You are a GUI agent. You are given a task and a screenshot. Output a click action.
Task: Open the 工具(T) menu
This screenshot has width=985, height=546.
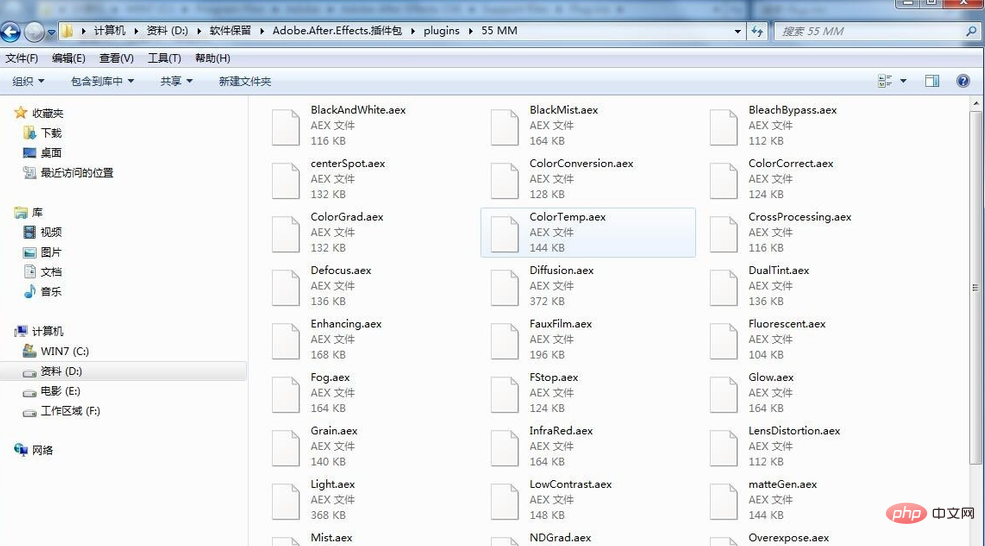pos(164,58)
